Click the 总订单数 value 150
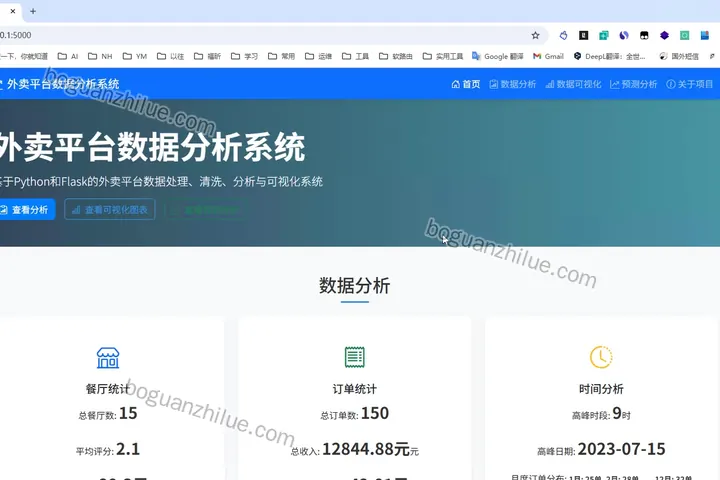Image resolution: width=720 pixels, height=480 pixels. coord(375,413)
